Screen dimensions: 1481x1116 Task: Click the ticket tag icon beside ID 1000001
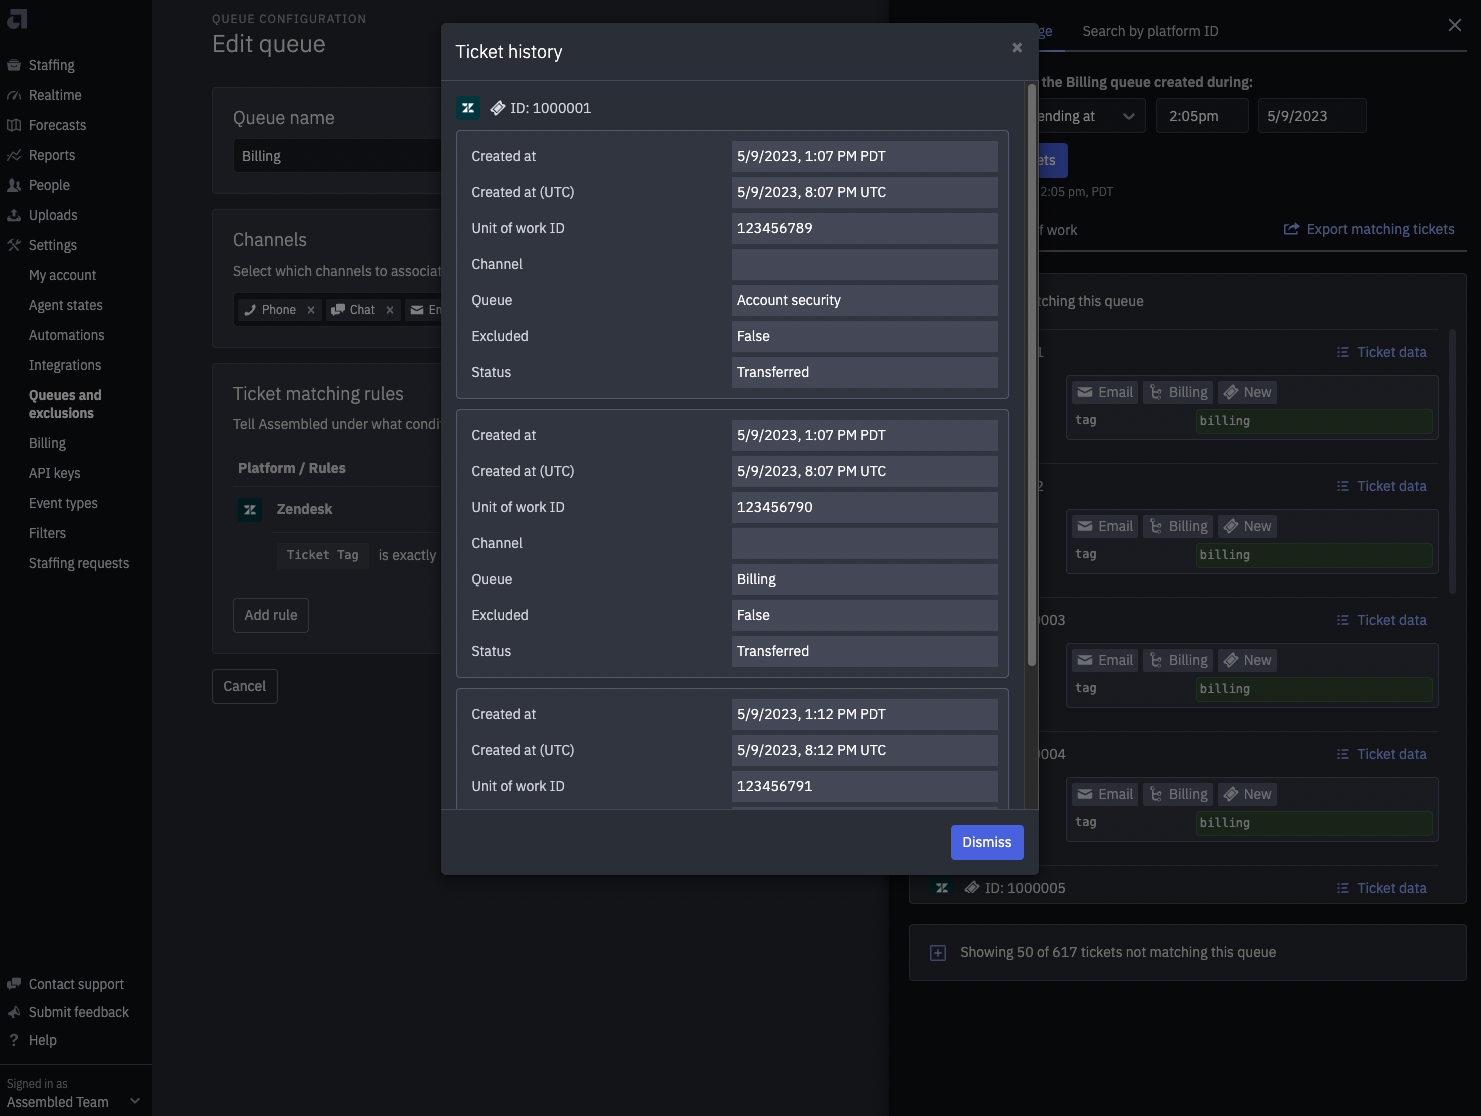(497, 108)
